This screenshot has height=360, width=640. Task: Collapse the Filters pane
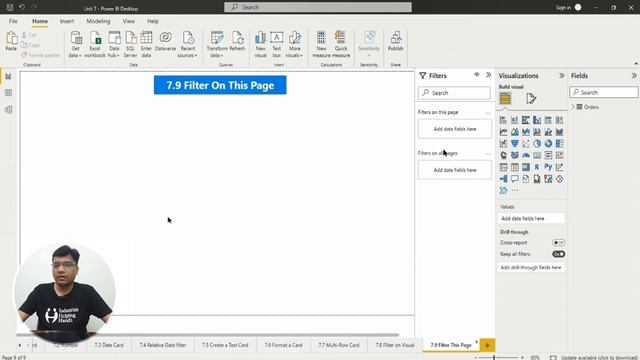tap(489, 75)
